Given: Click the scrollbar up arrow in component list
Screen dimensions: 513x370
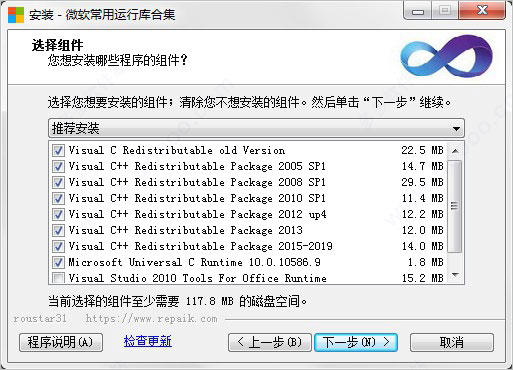Looking at the screenshot, I should point(455,151).
